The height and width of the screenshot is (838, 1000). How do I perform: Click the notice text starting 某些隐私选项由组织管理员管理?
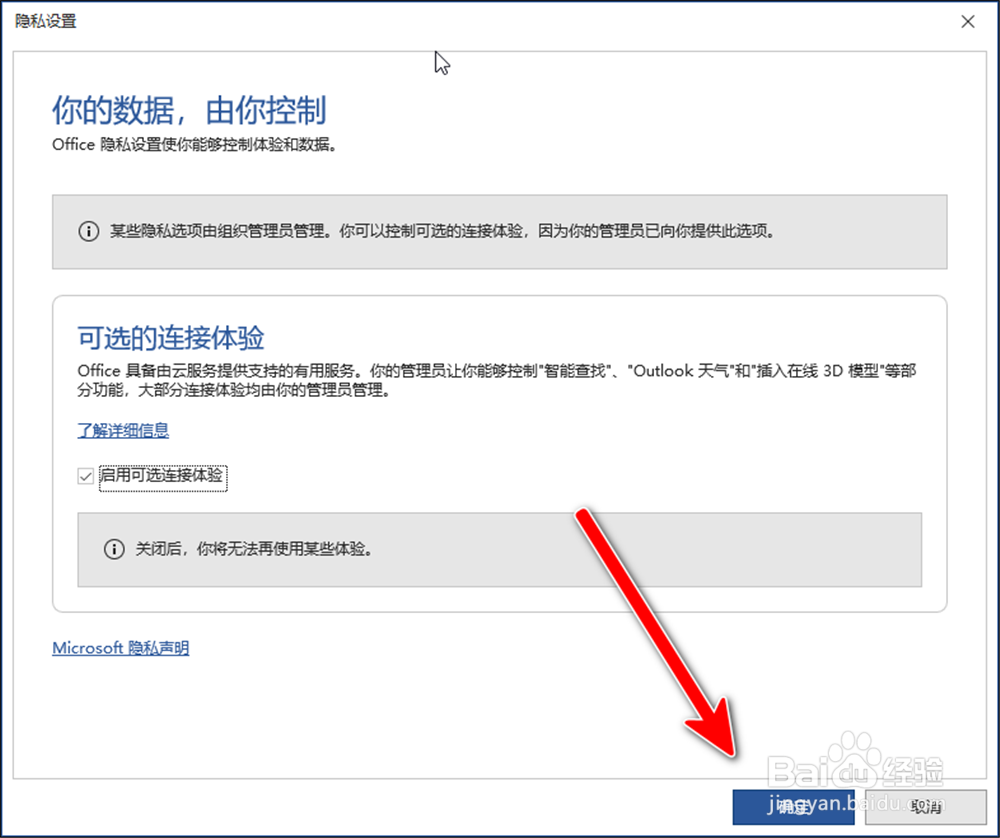pyautogui.click(x=443, y=231)
